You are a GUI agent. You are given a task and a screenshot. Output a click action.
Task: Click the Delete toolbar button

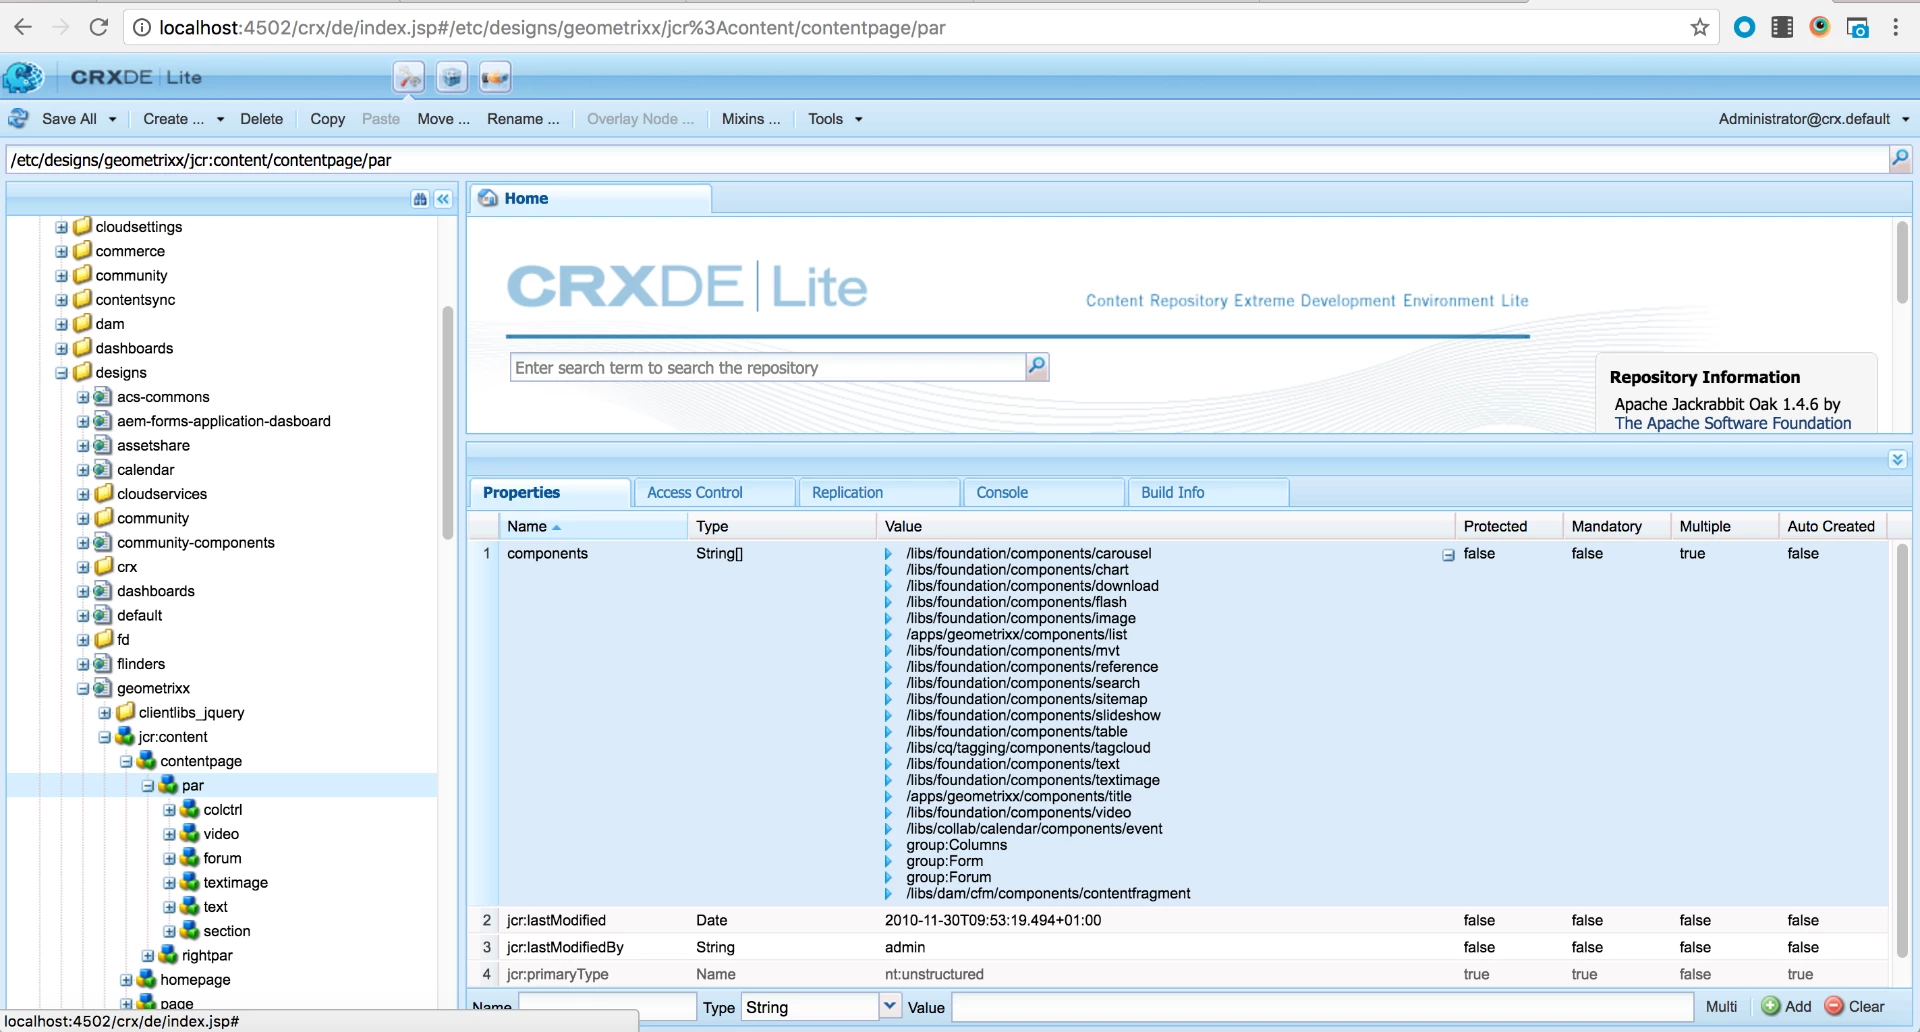tap(262, 119)
